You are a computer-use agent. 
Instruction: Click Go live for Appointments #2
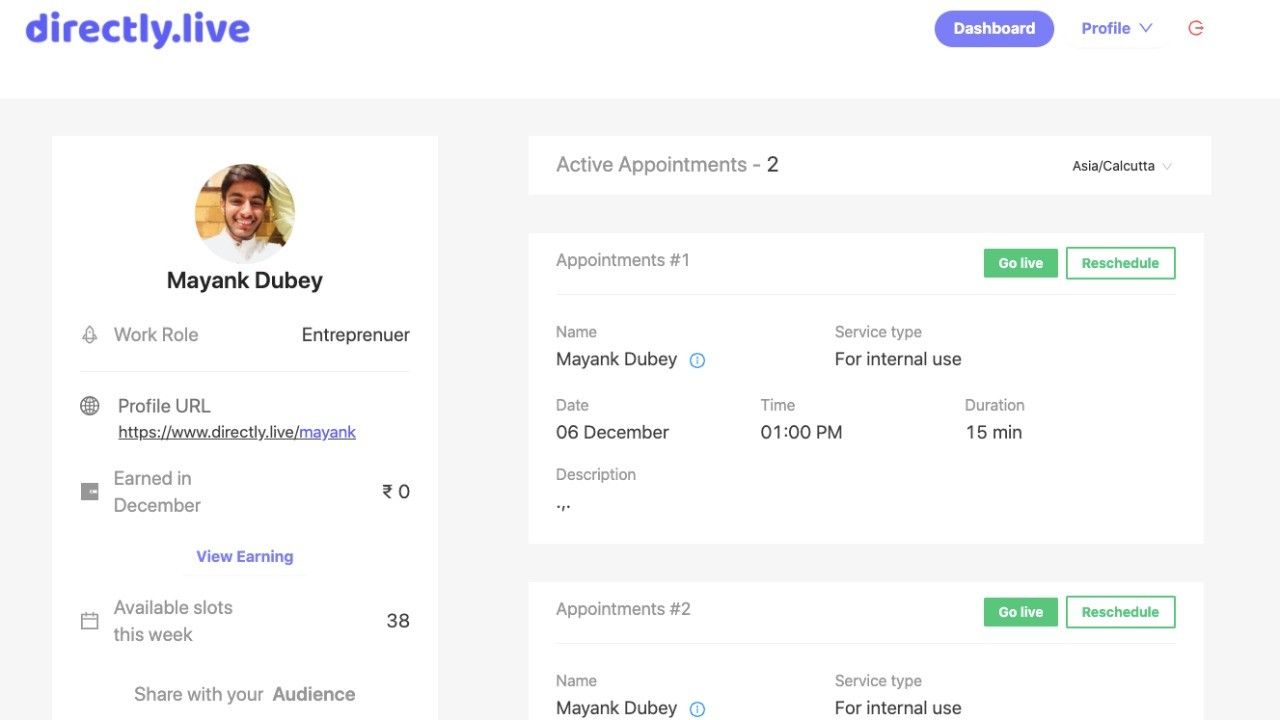point(1021,612)
